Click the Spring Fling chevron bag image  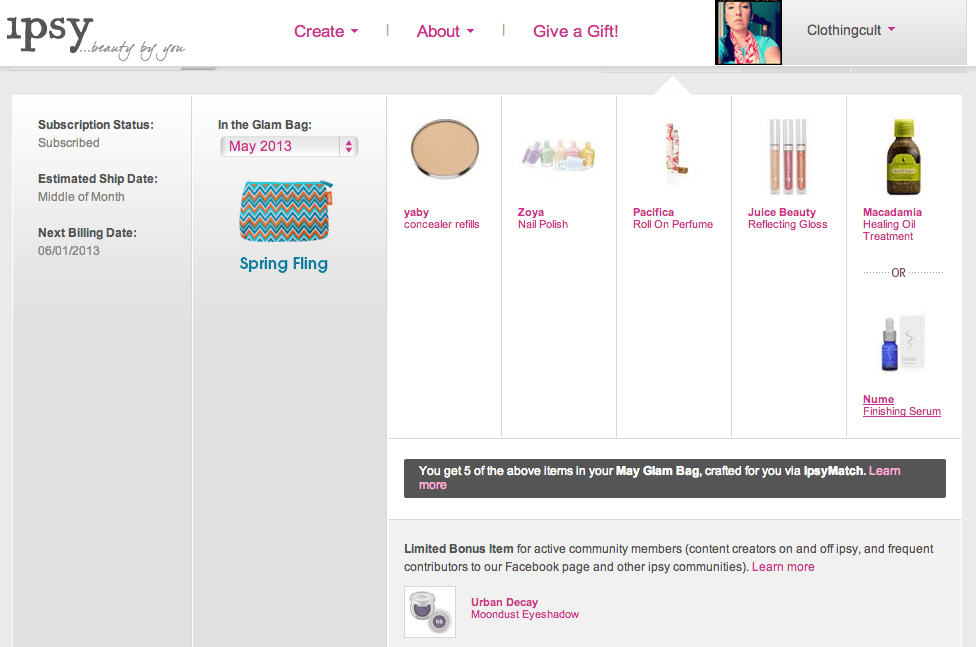tap(284, 211)
